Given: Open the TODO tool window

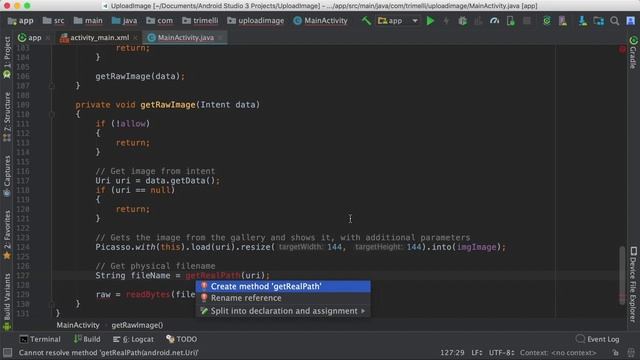Looking at the screenshot, I should (x=182, y=339).
